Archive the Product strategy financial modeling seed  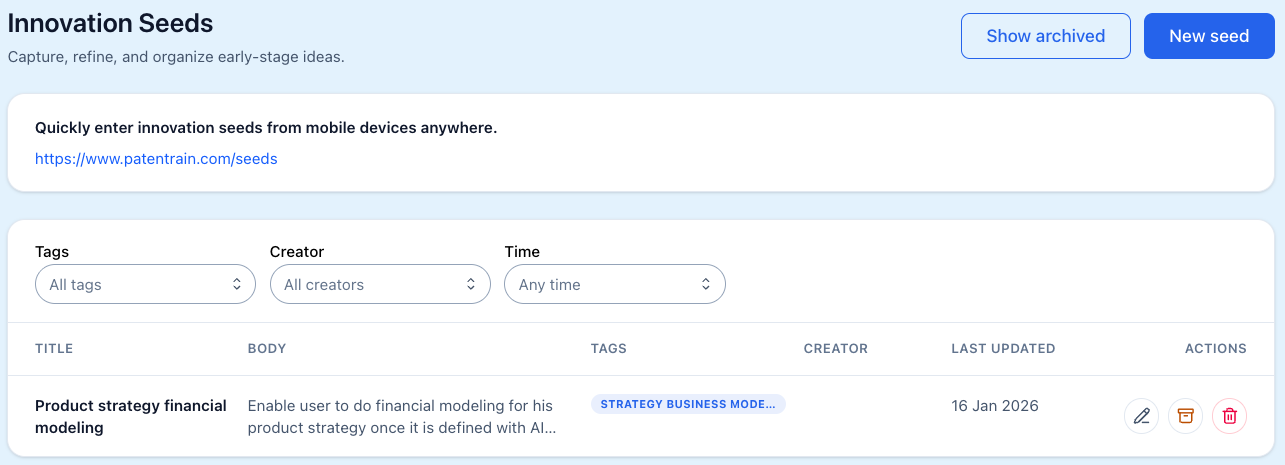1186,416
